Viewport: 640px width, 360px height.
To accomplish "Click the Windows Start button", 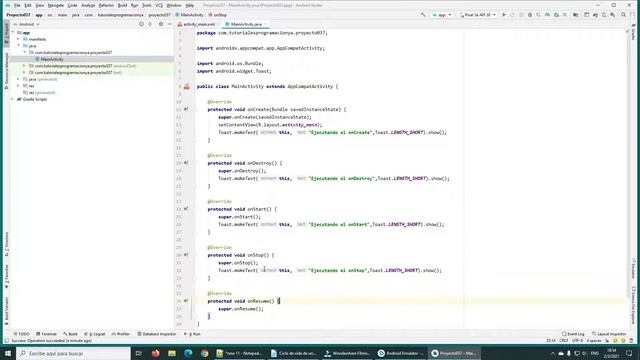I will [8, 353].
